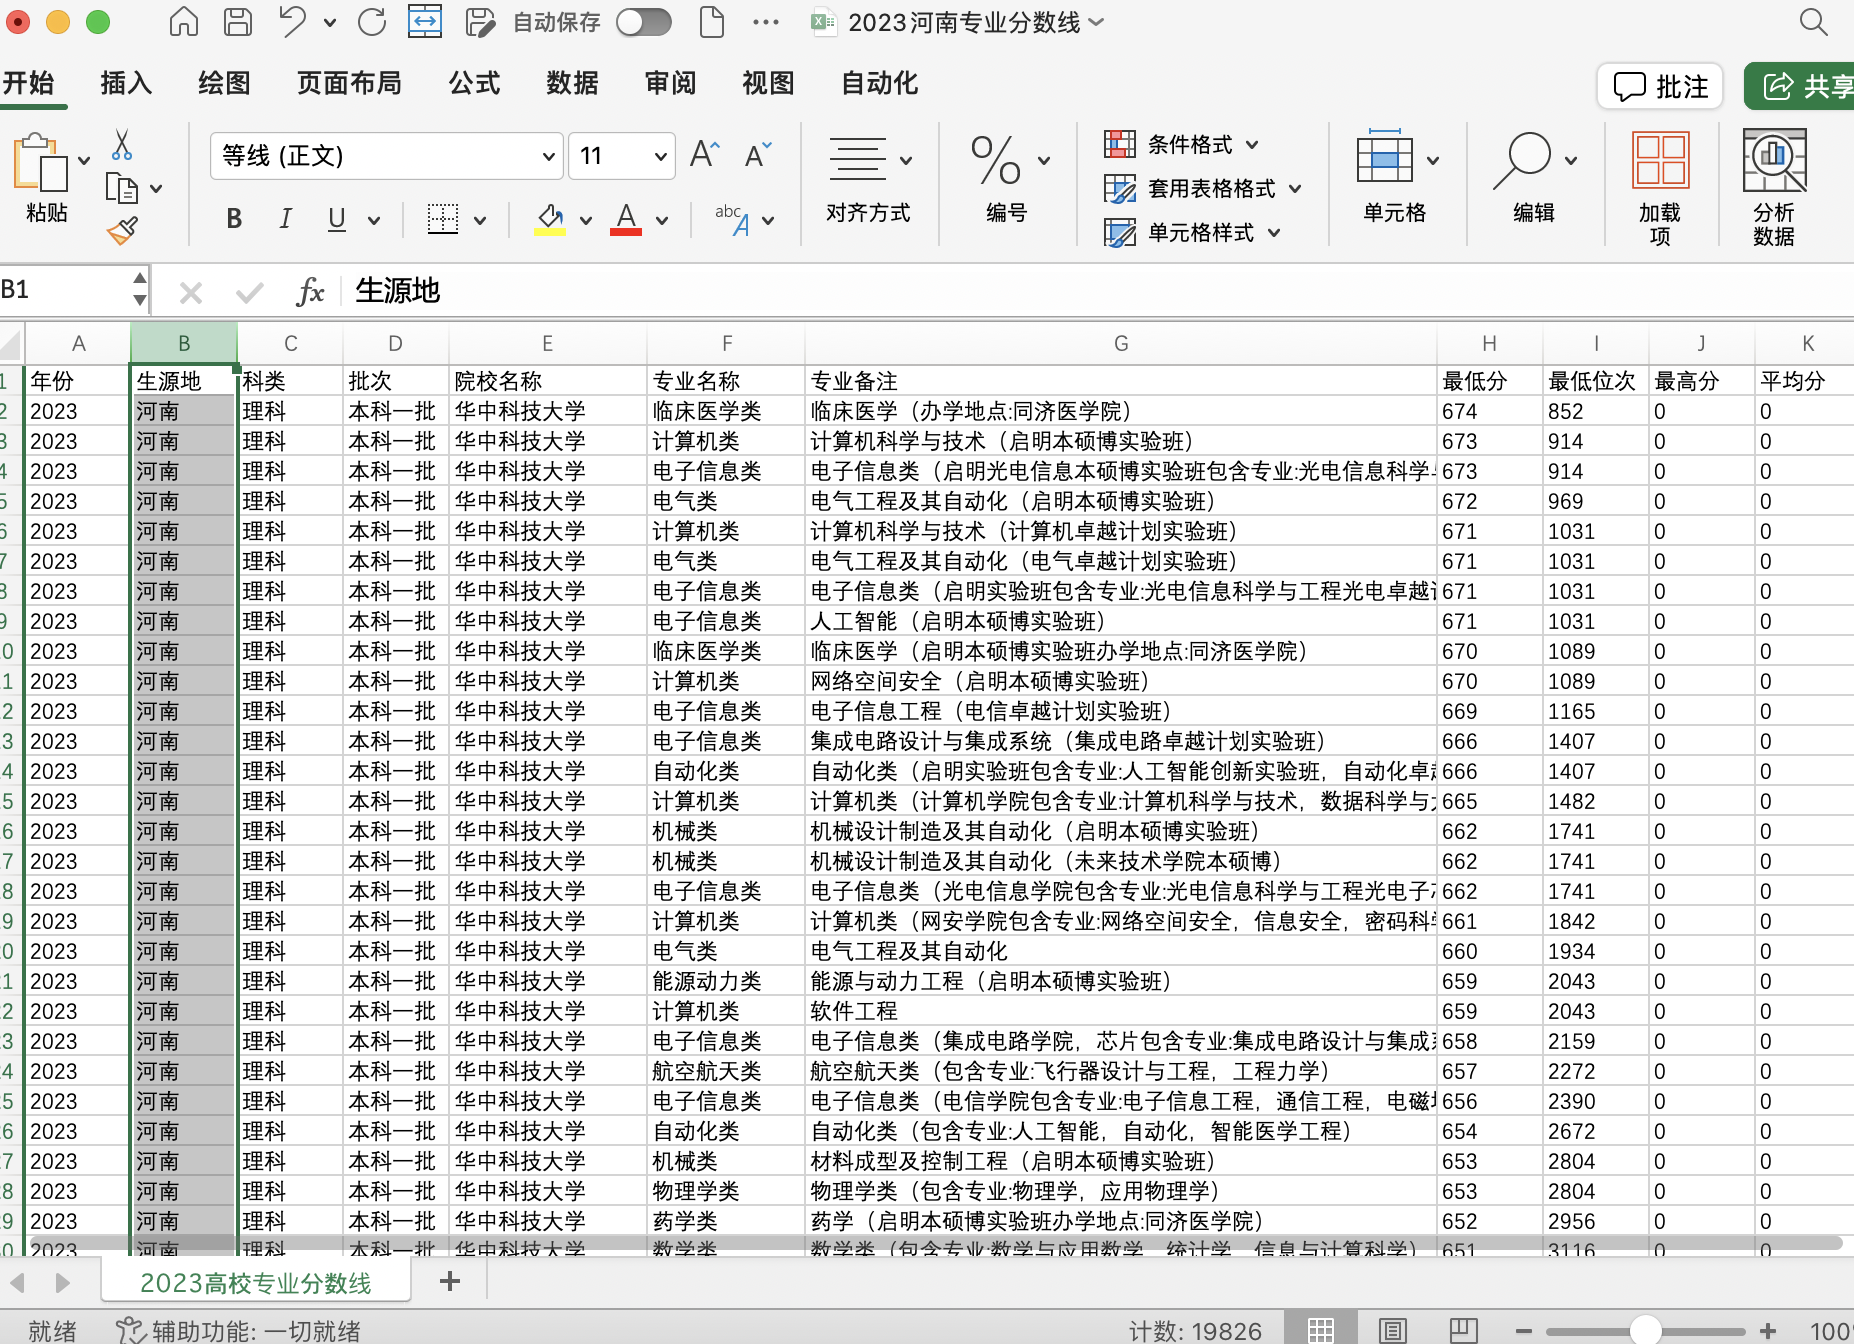Image resolution: width=1854 pixels, height=1344 pixels.
Task: Click the yellow fill color highlighter
Action: [x=549, y=219]
